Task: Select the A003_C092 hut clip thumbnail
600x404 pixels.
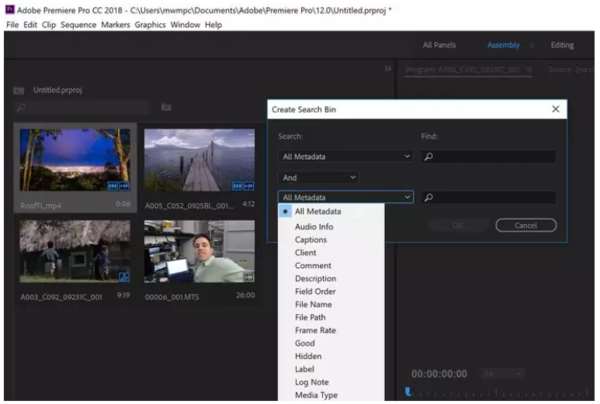Action: pos(75,251)
